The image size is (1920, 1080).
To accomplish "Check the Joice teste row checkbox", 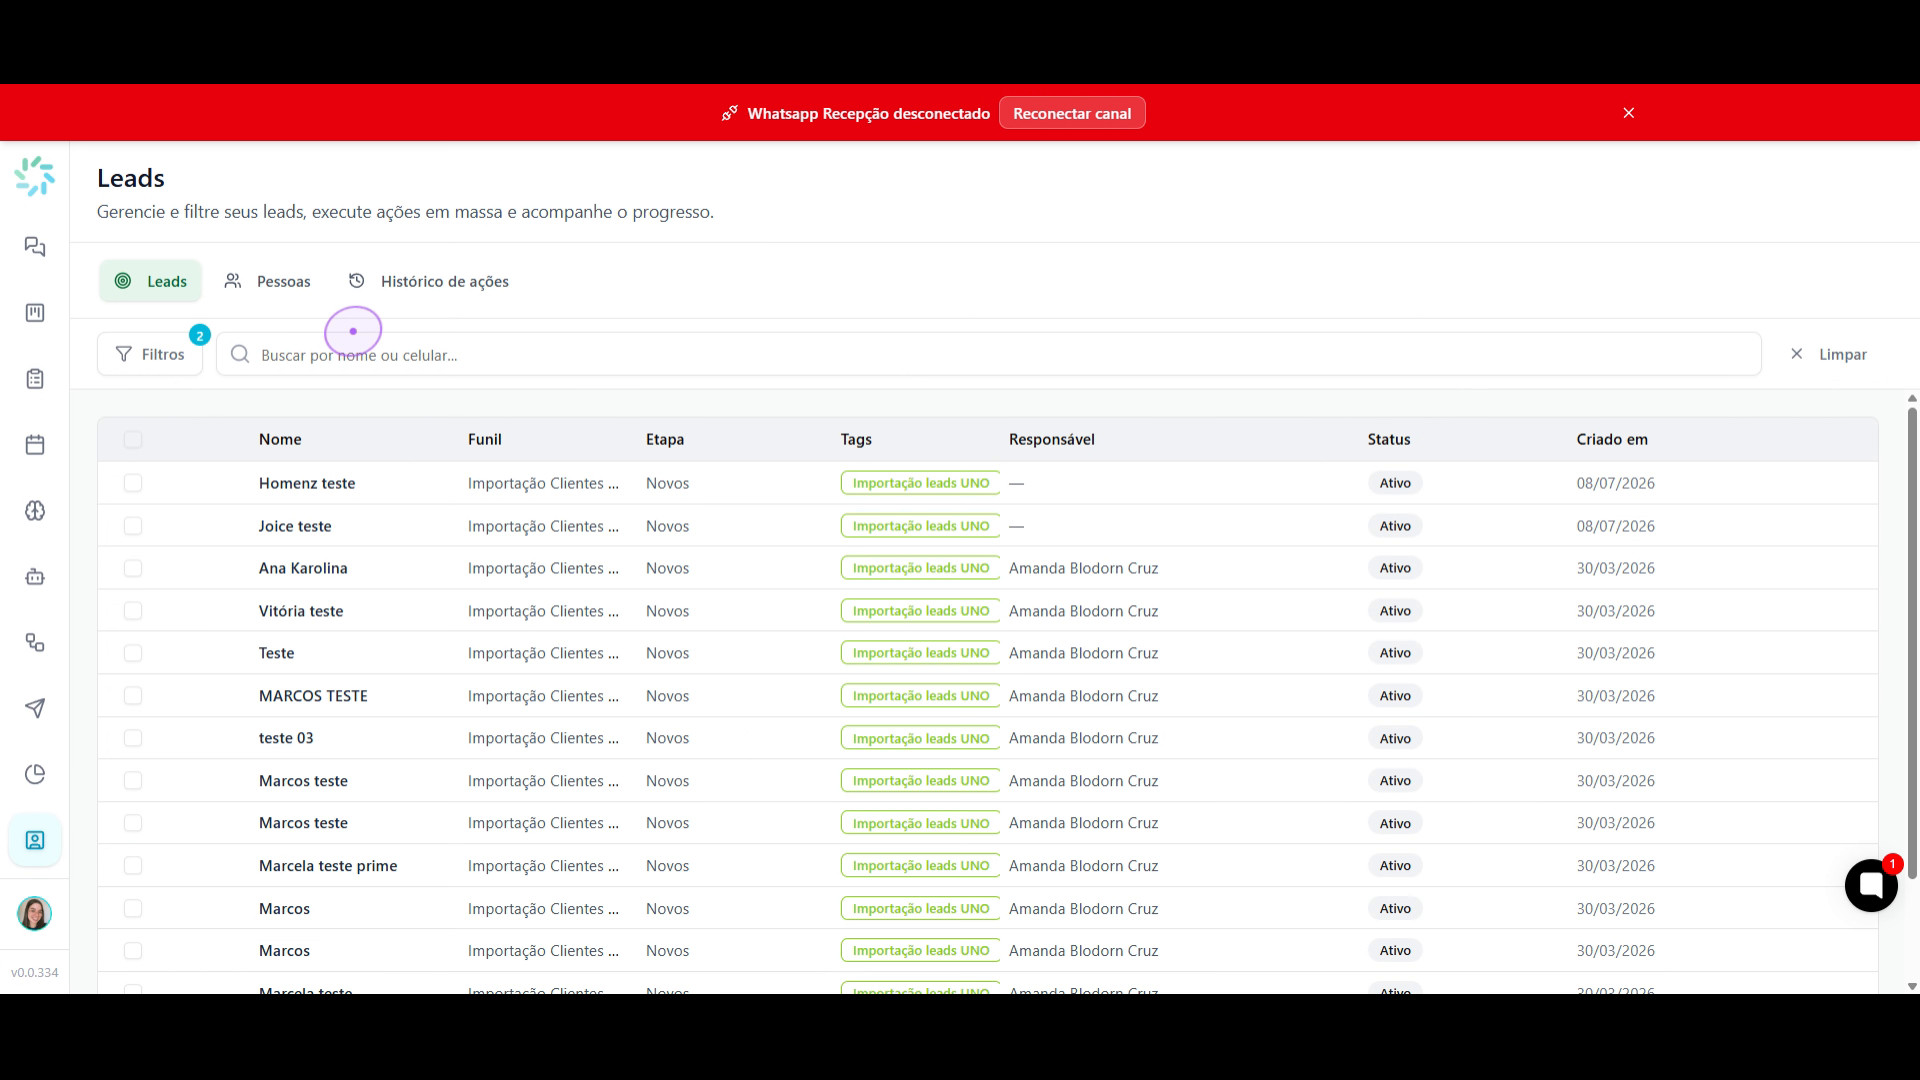I will pyautogui.click(x=133, y=526).
